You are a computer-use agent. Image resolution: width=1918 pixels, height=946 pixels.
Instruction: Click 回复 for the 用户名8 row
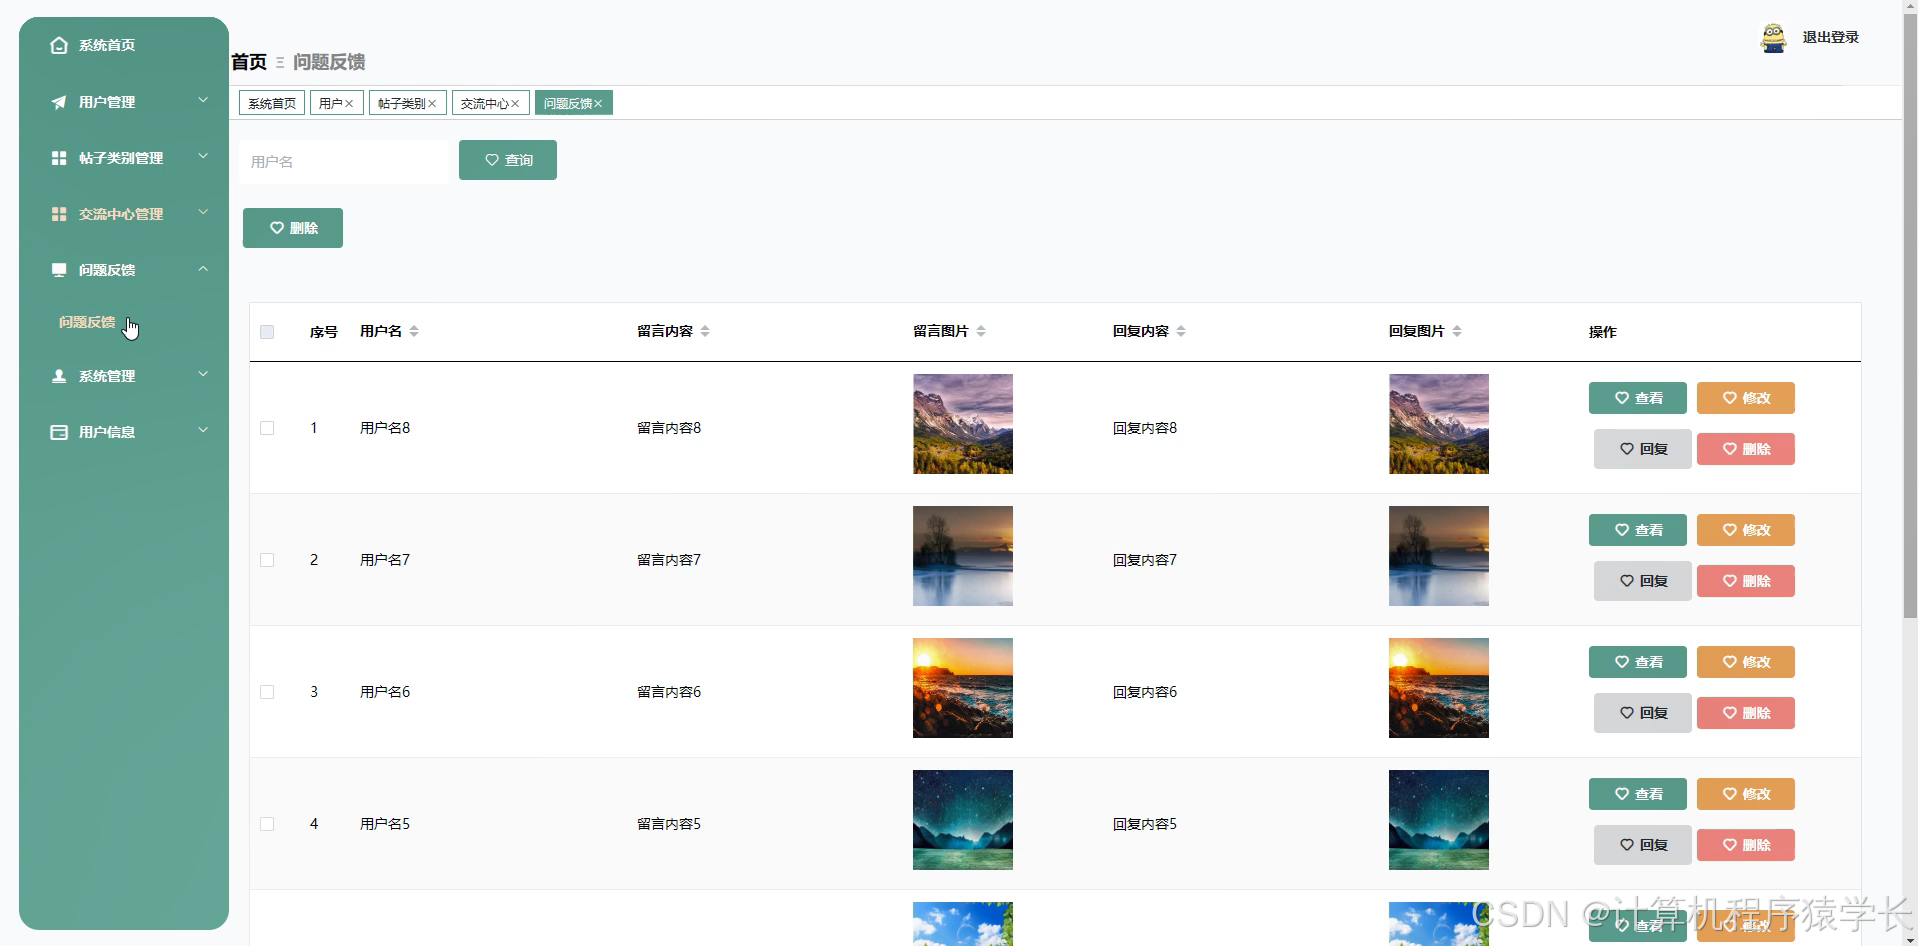pyautogui.click(x=1643, y=449)
